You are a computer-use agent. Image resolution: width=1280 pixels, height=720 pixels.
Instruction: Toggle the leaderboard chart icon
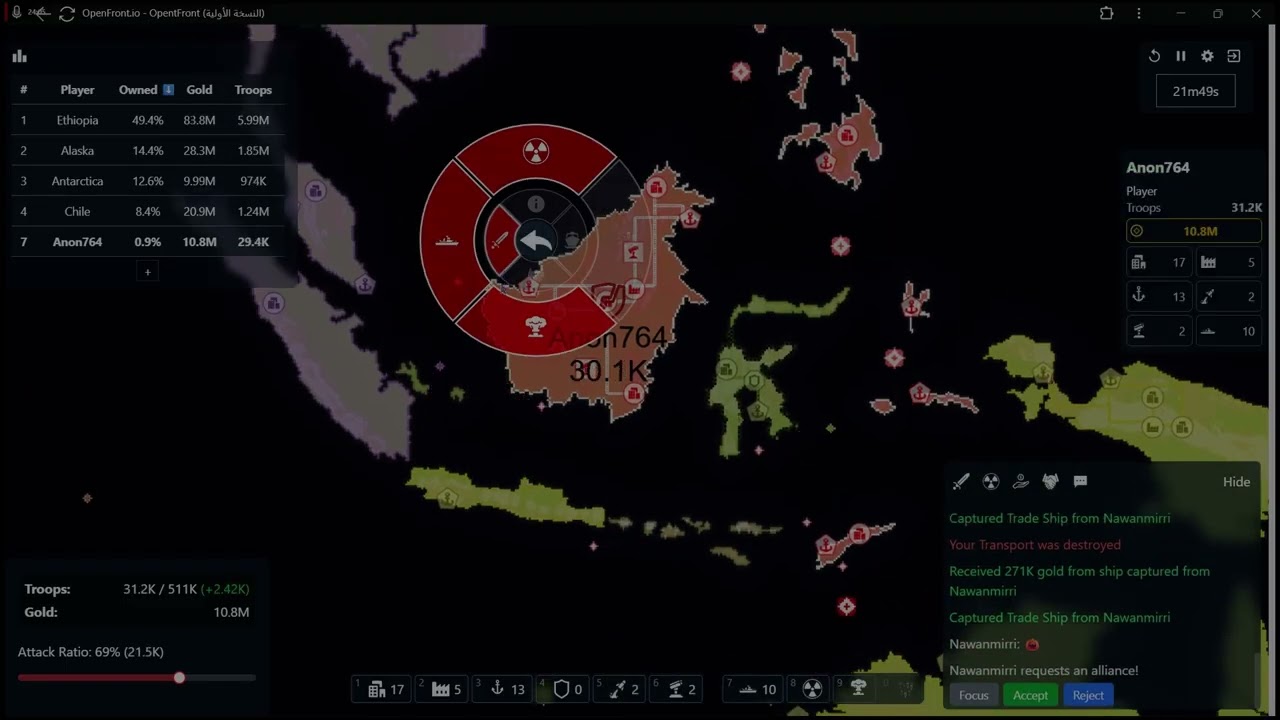20,56
